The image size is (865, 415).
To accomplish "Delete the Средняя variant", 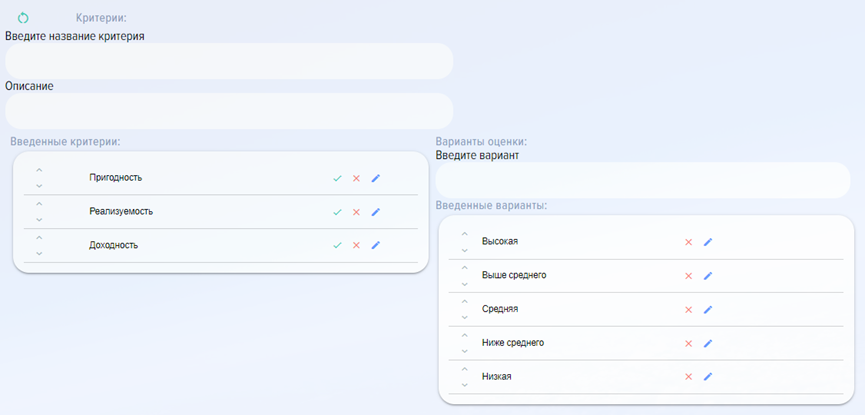I will click(x=688, y=310).
